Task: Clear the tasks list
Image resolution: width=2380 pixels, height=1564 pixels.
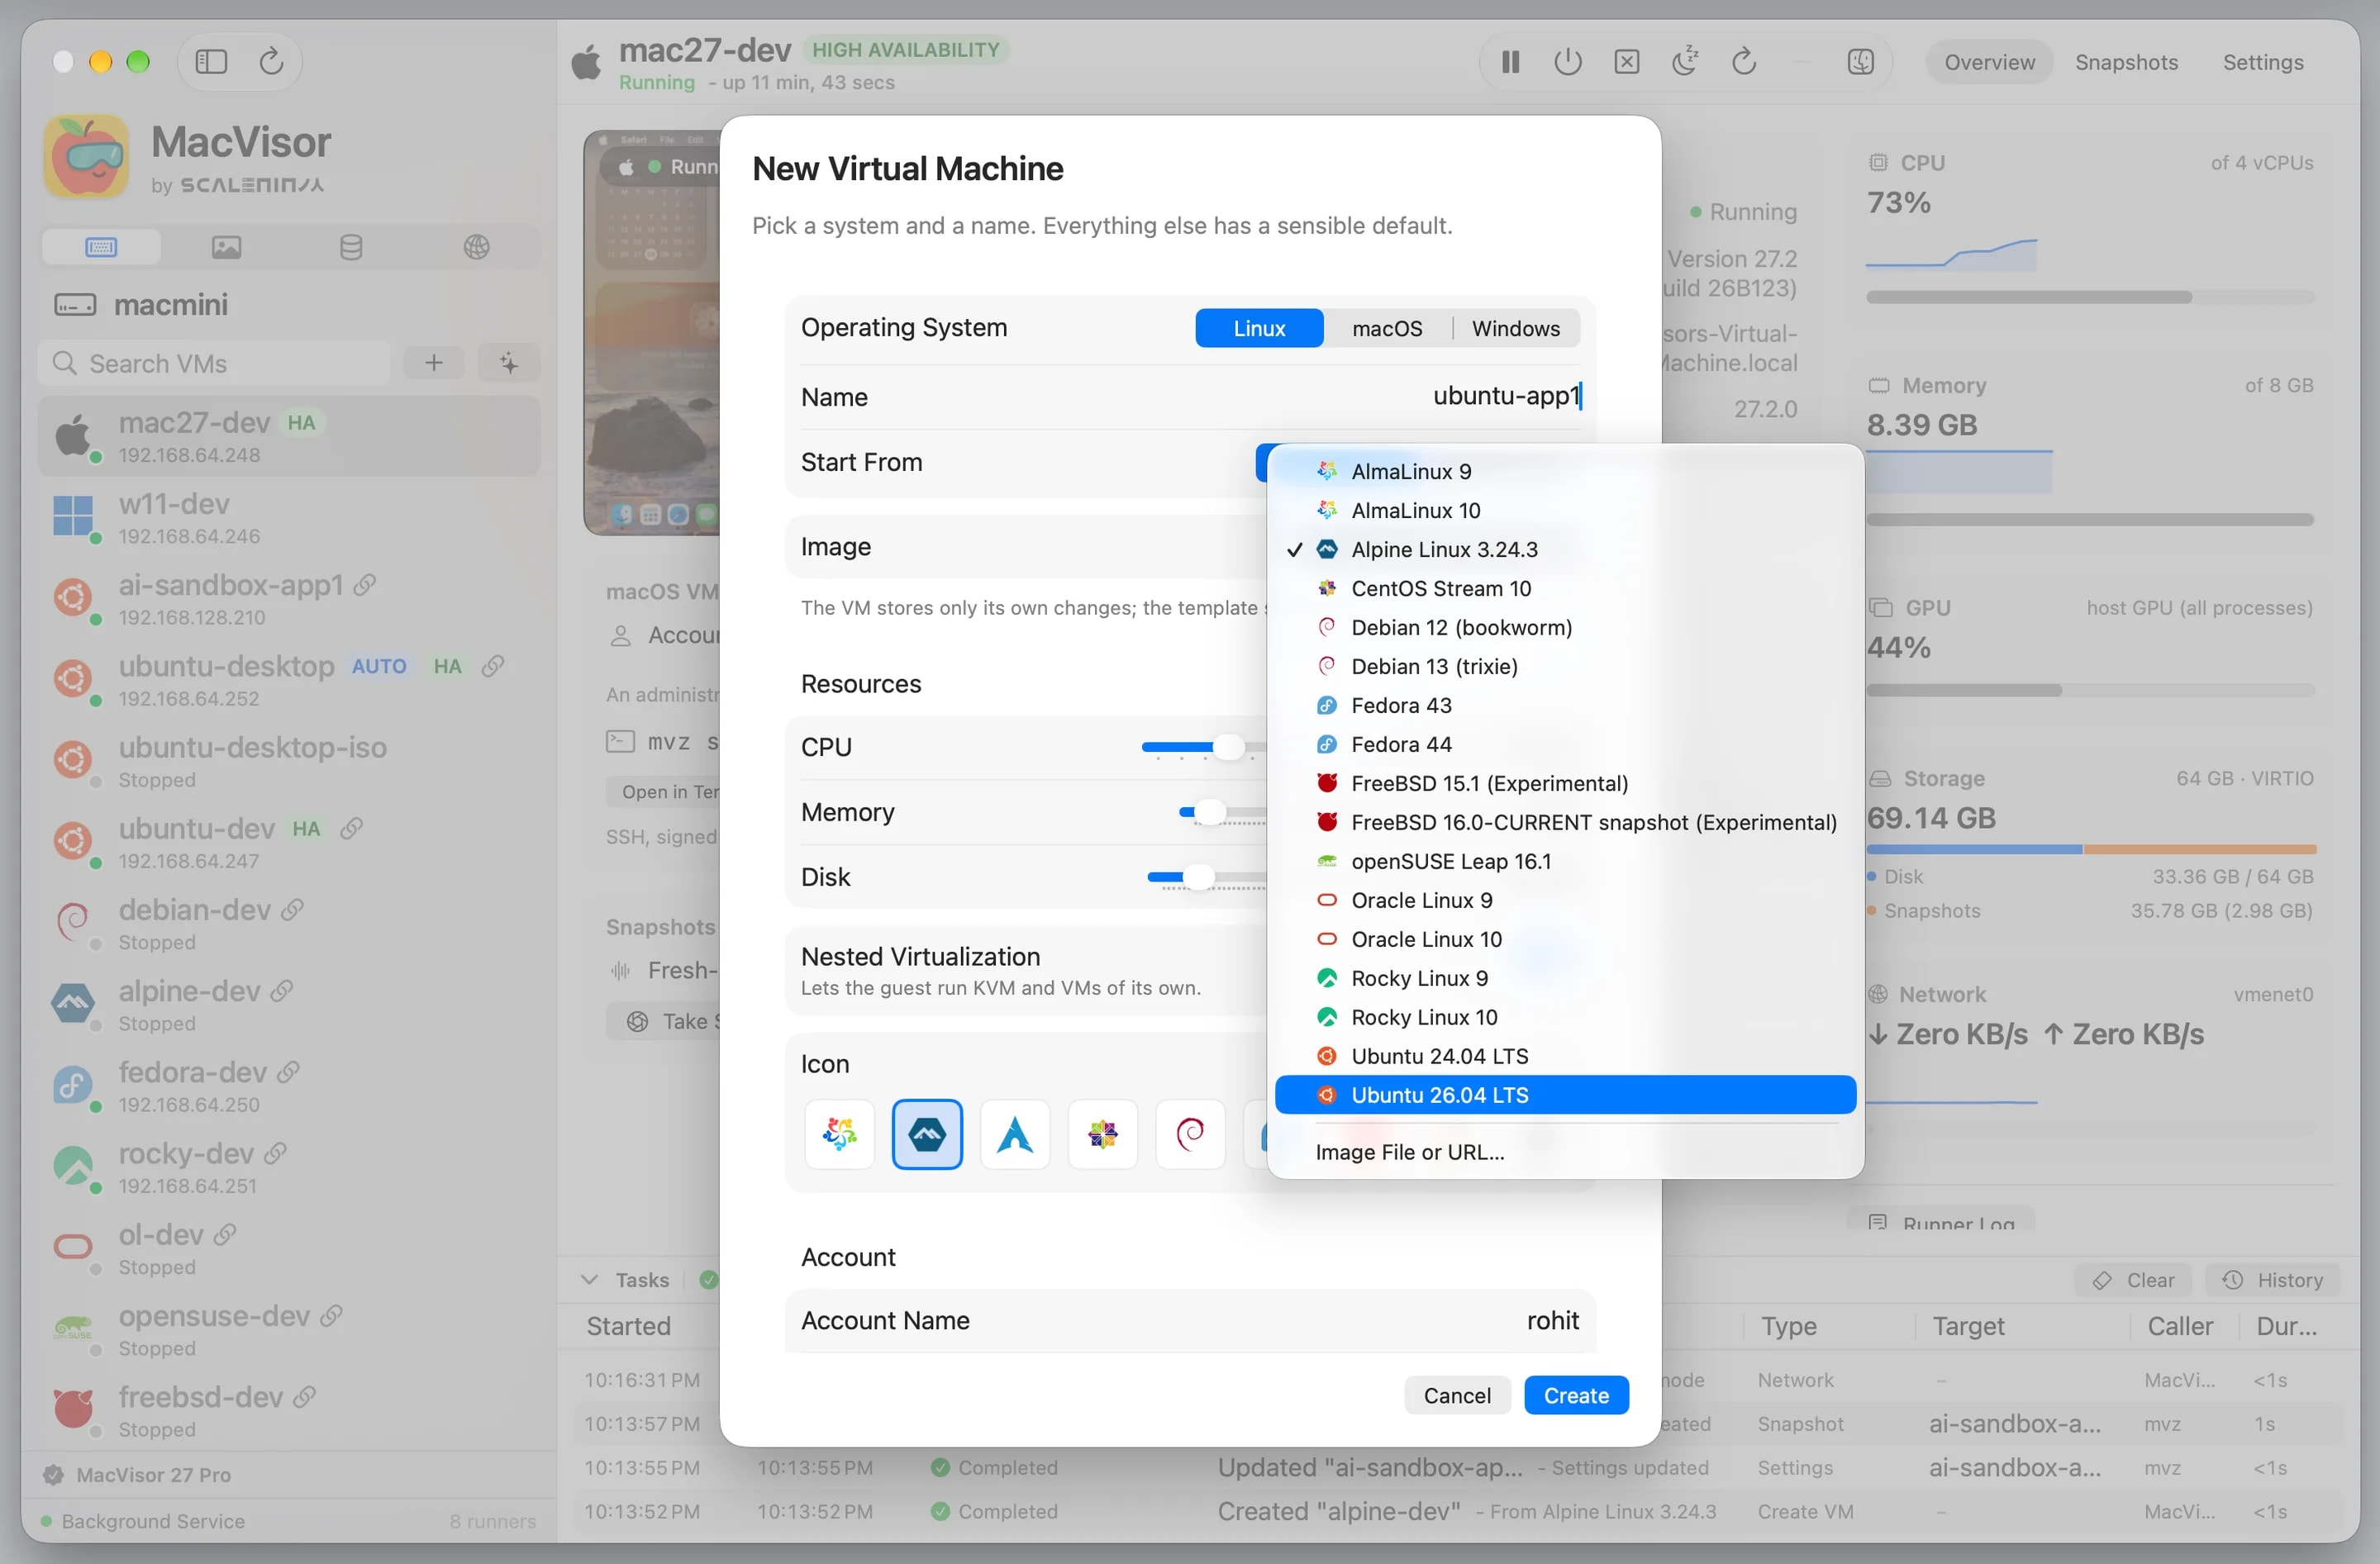Action: pos(2133,1280)
